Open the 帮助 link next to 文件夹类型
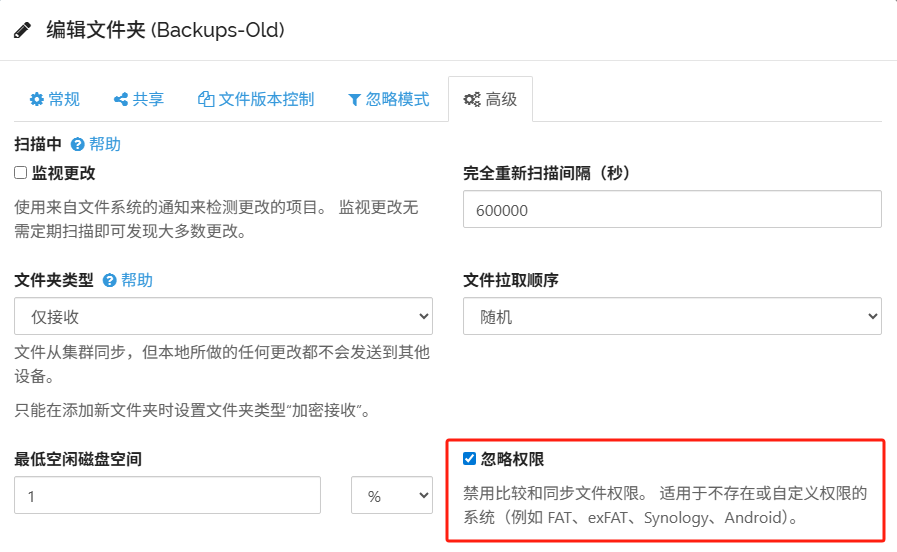This screenshot has width=897, height=552. [x=138, y=281]
